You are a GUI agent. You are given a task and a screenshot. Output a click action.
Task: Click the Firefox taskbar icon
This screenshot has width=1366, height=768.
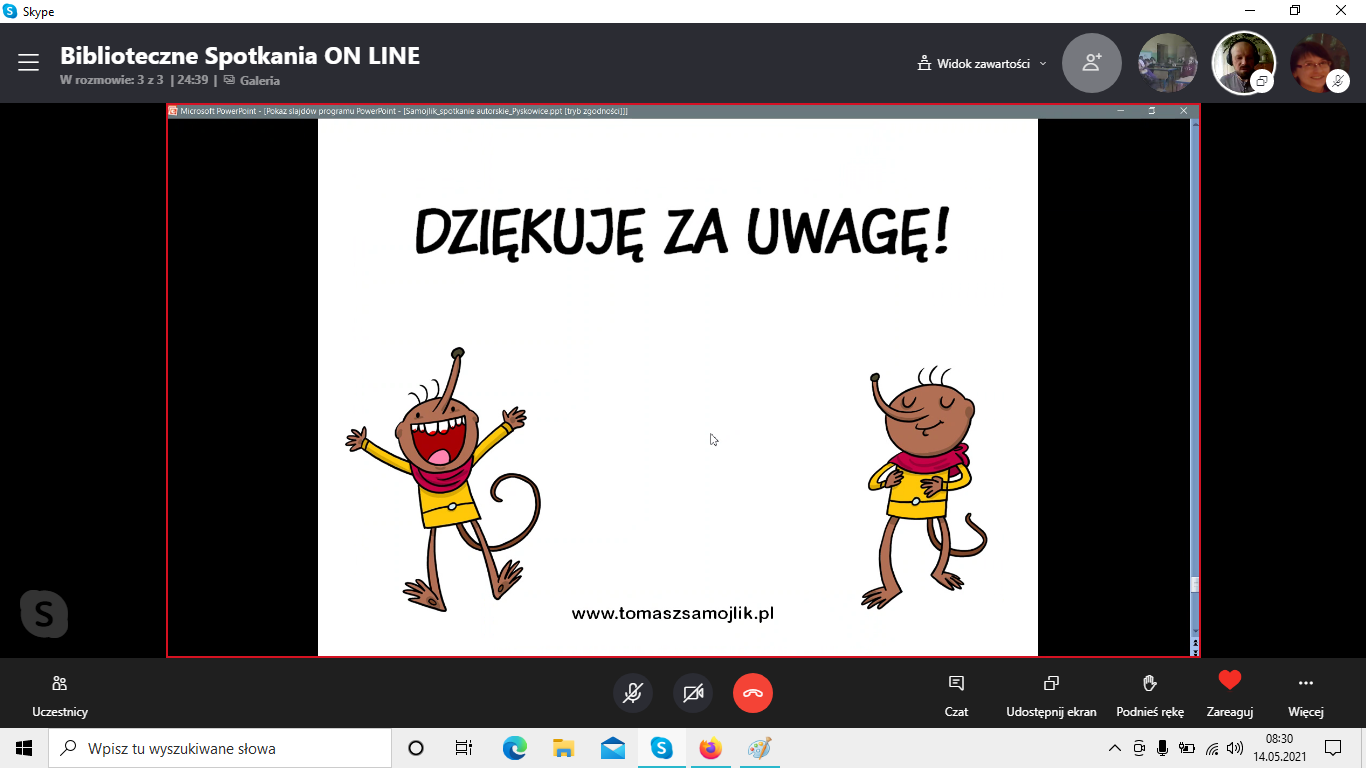click(710, 748)
